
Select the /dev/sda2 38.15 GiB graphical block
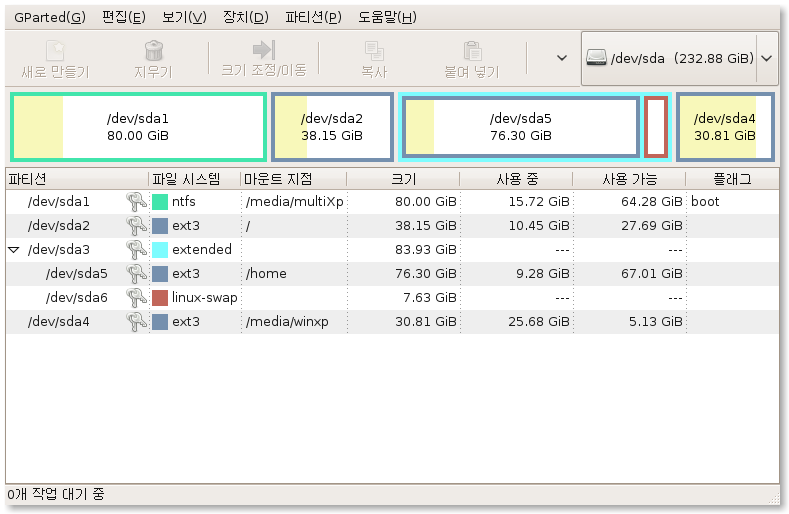point(332,127)
